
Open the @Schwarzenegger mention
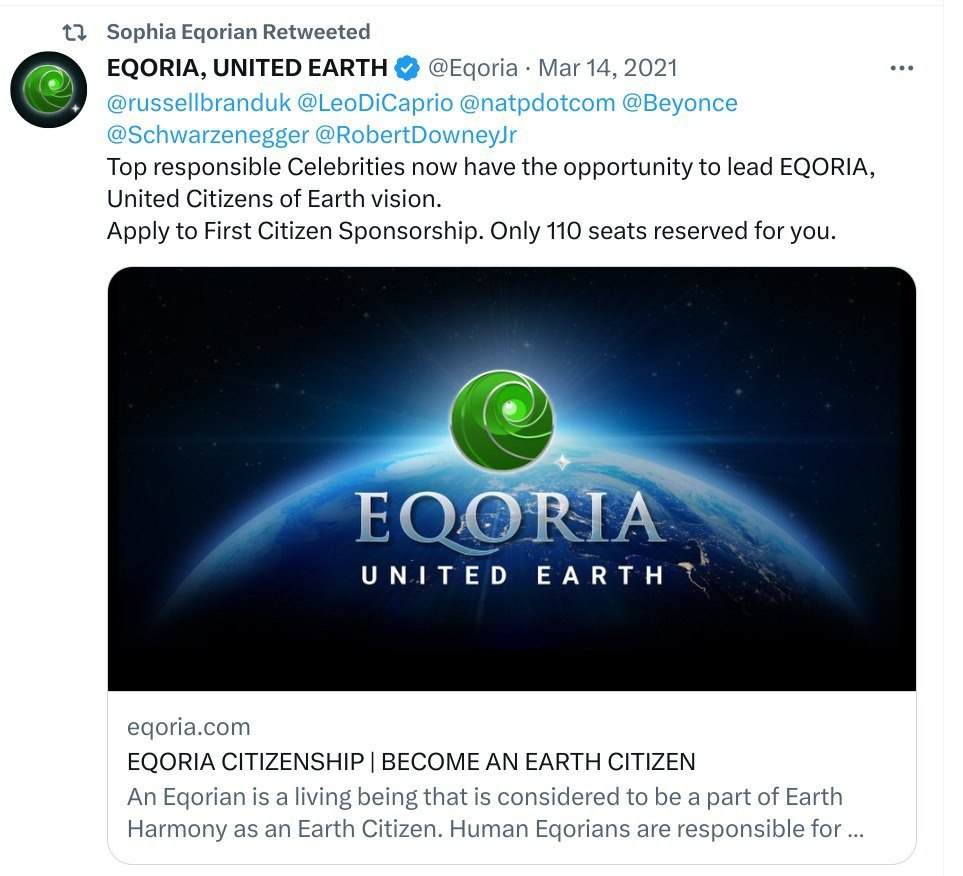click(208, 135)
